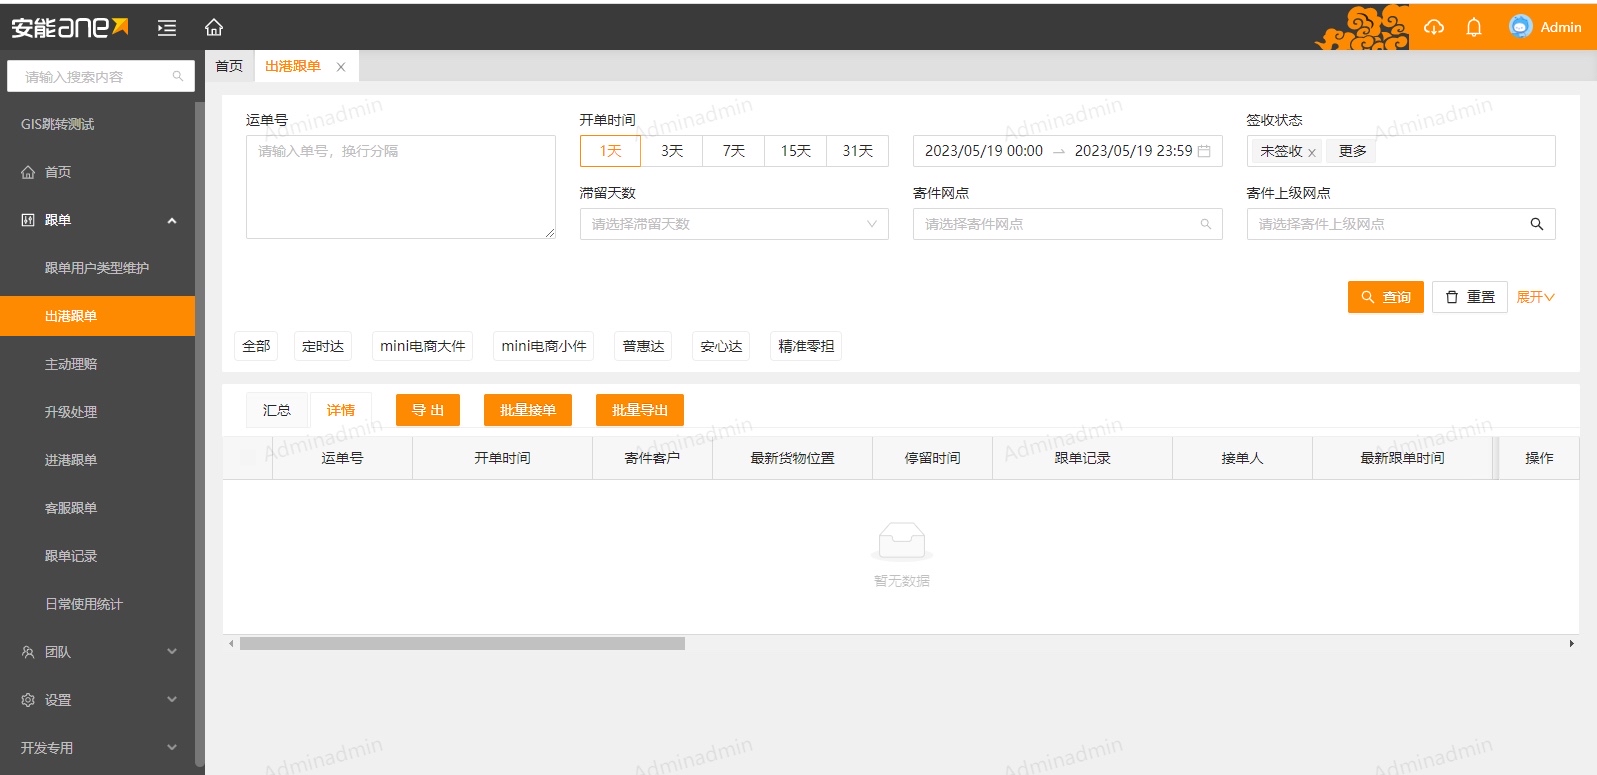Focus the 运单号 text area

pyautogui.click(x=401, y=187)
